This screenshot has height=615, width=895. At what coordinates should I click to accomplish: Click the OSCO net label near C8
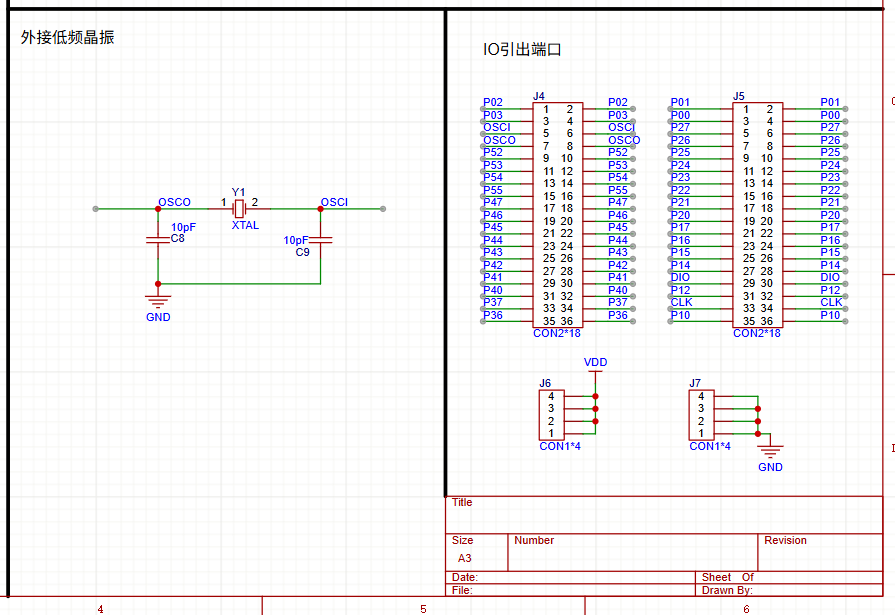[174, 202]
